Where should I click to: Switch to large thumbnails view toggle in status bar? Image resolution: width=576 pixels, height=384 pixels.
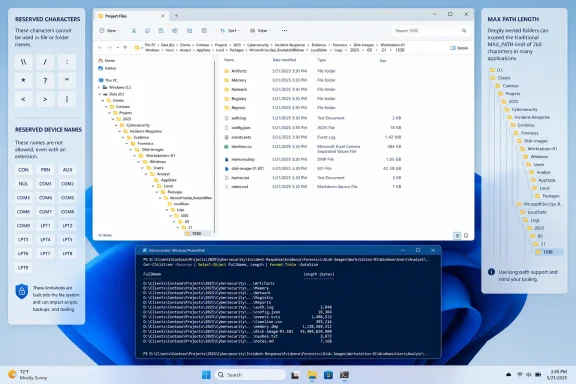(466, 236)
